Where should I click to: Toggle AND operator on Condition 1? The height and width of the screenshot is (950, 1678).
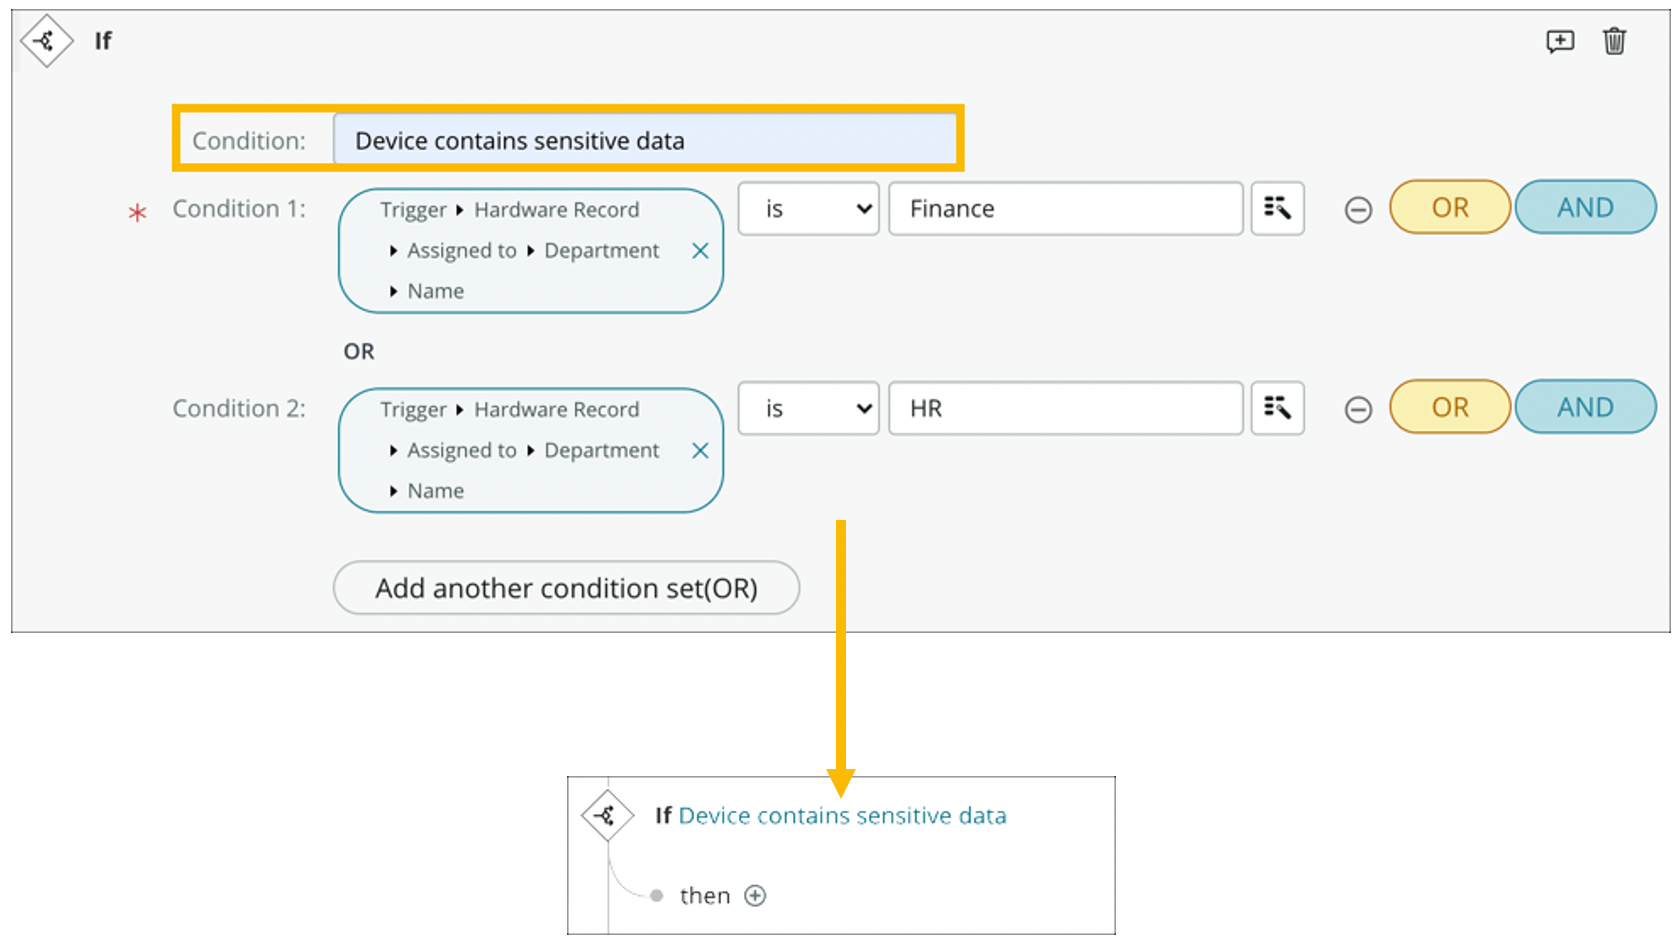pos(1585,207)
